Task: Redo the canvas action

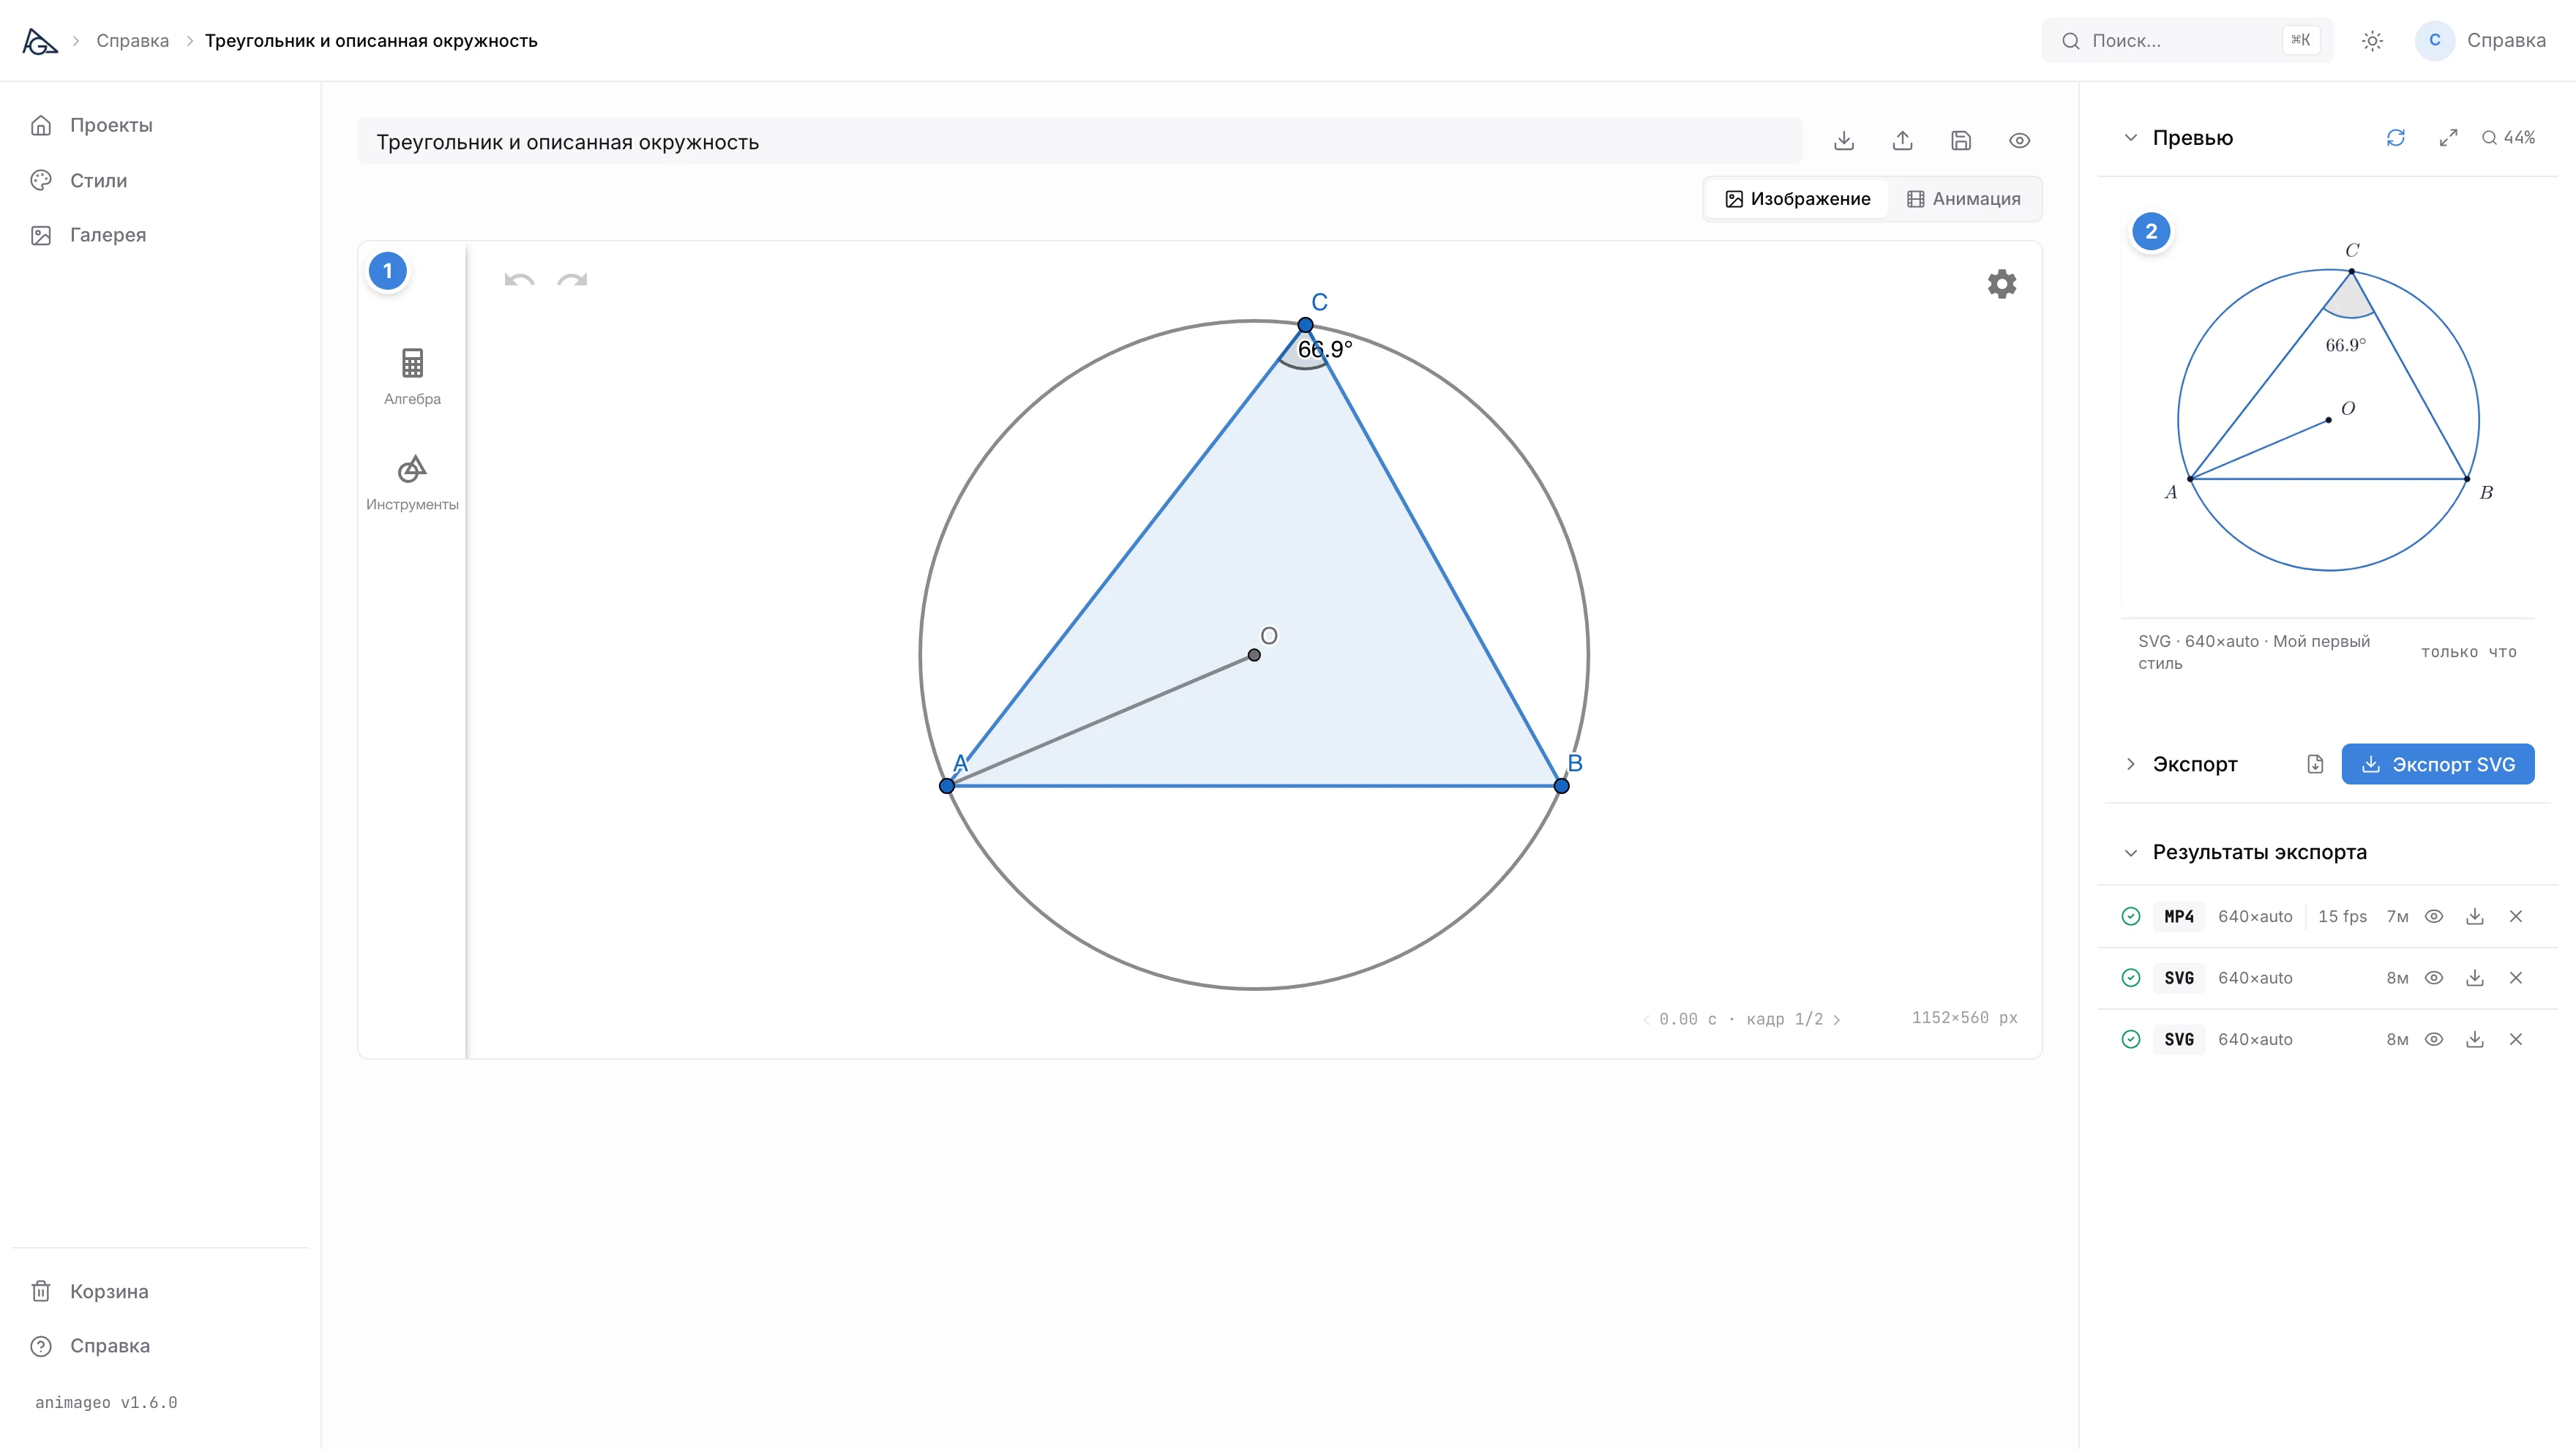Action: 572,280
